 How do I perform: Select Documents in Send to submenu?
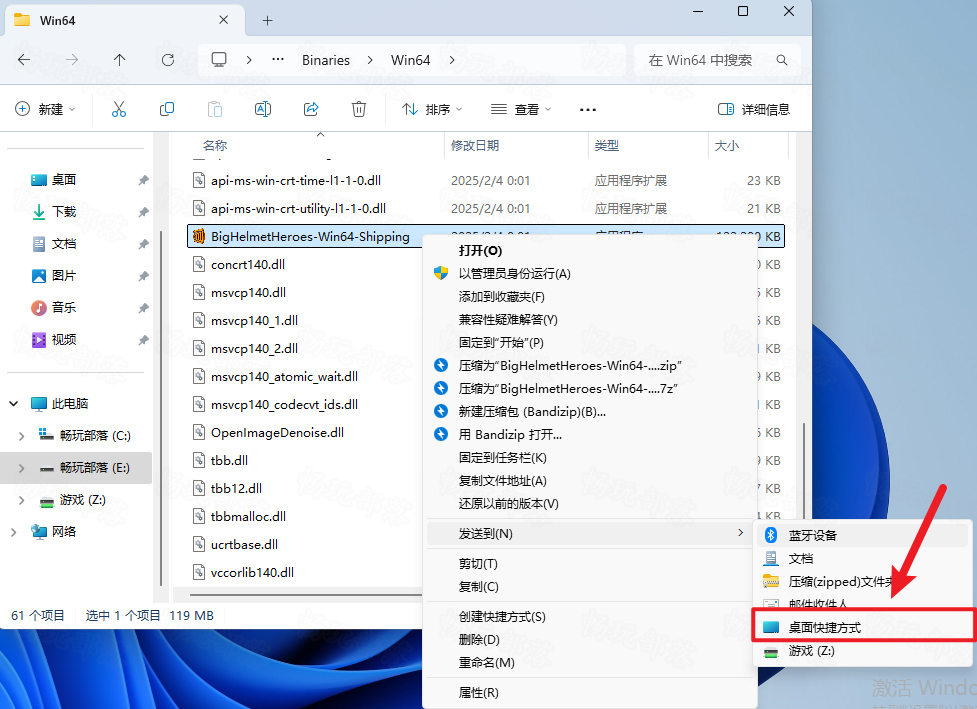[862, 558]
